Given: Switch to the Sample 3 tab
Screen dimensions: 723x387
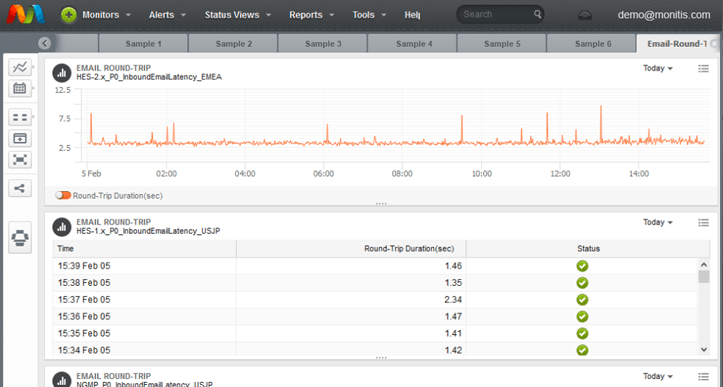Looking at the screenshot, I should click(323, 44).
